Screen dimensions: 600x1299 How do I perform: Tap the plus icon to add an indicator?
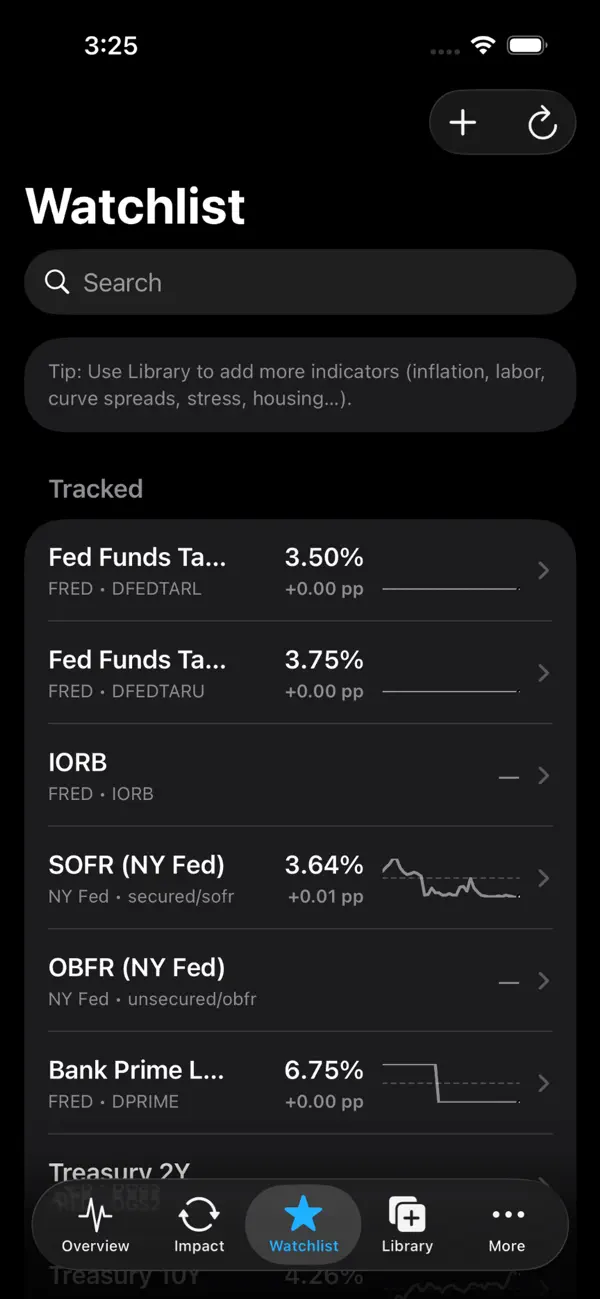pyautogui.click(x=462, y=122)
